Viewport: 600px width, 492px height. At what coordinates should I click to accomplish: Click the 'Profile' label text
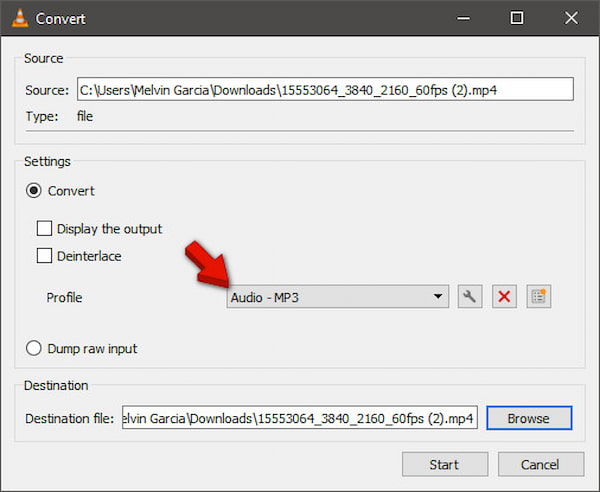point(64,297)
